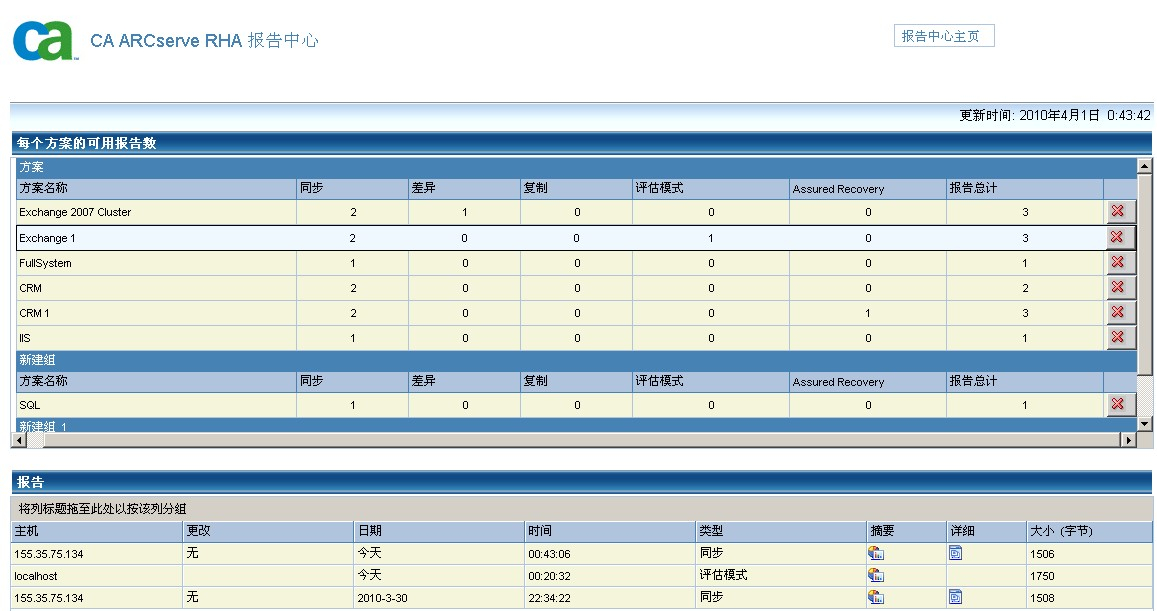Screen dimensions: 1157x611
Task: Click Assured Recovery count for CRM 1
Action: [868, 314]
